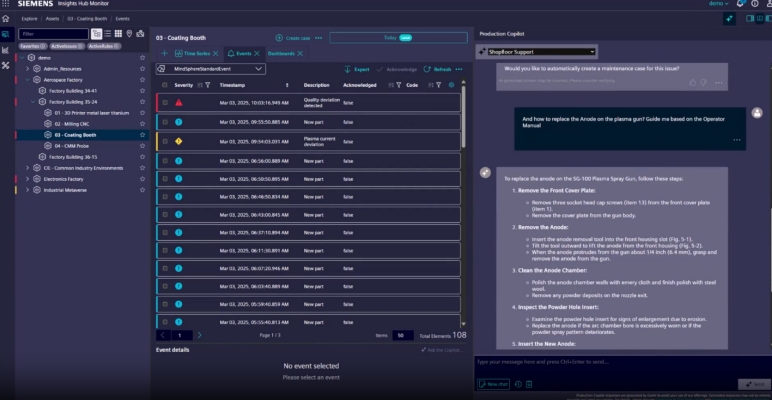
Task: Give thumbs down to Copilot answer
Action: [x=704, y=82]
